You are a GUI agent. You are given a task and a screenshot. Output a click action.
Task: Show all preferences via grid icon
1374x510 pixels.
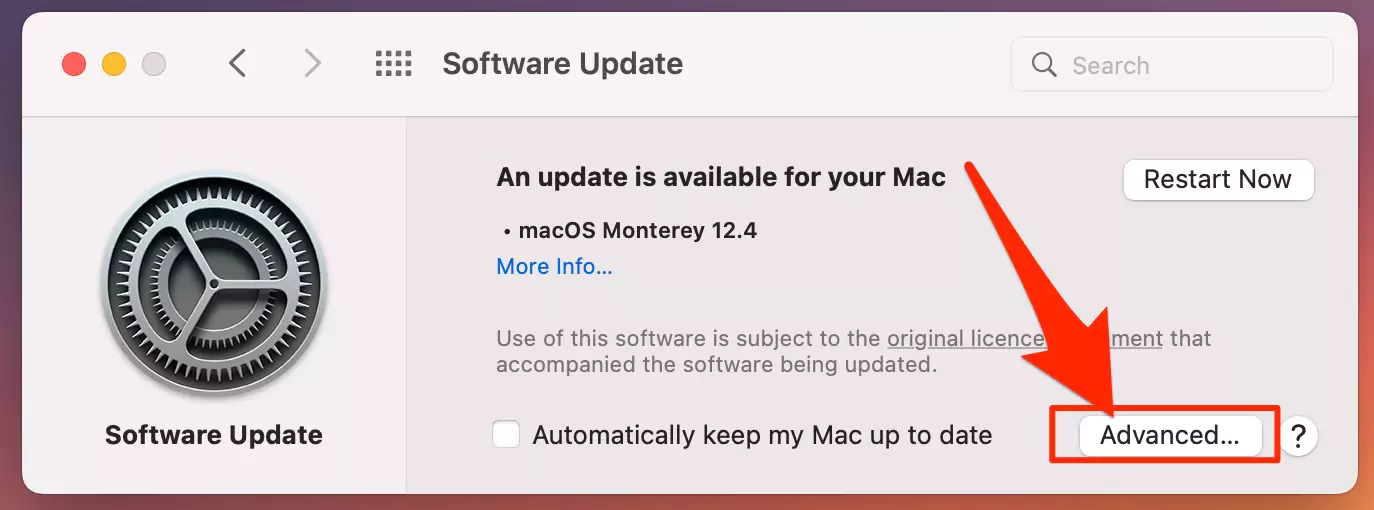[393, 65]
